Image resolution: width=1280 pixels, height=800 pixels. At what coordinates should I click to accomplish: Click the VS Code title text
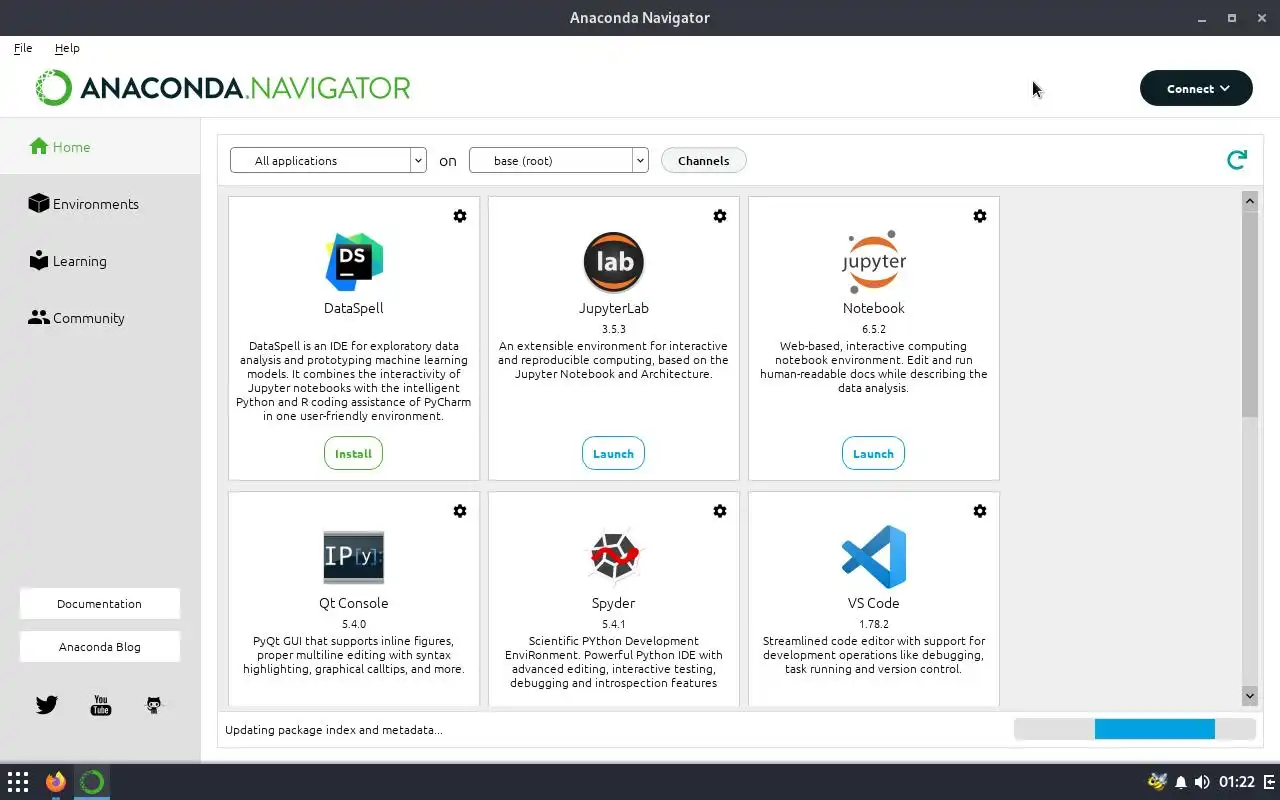tap(874, 603)
